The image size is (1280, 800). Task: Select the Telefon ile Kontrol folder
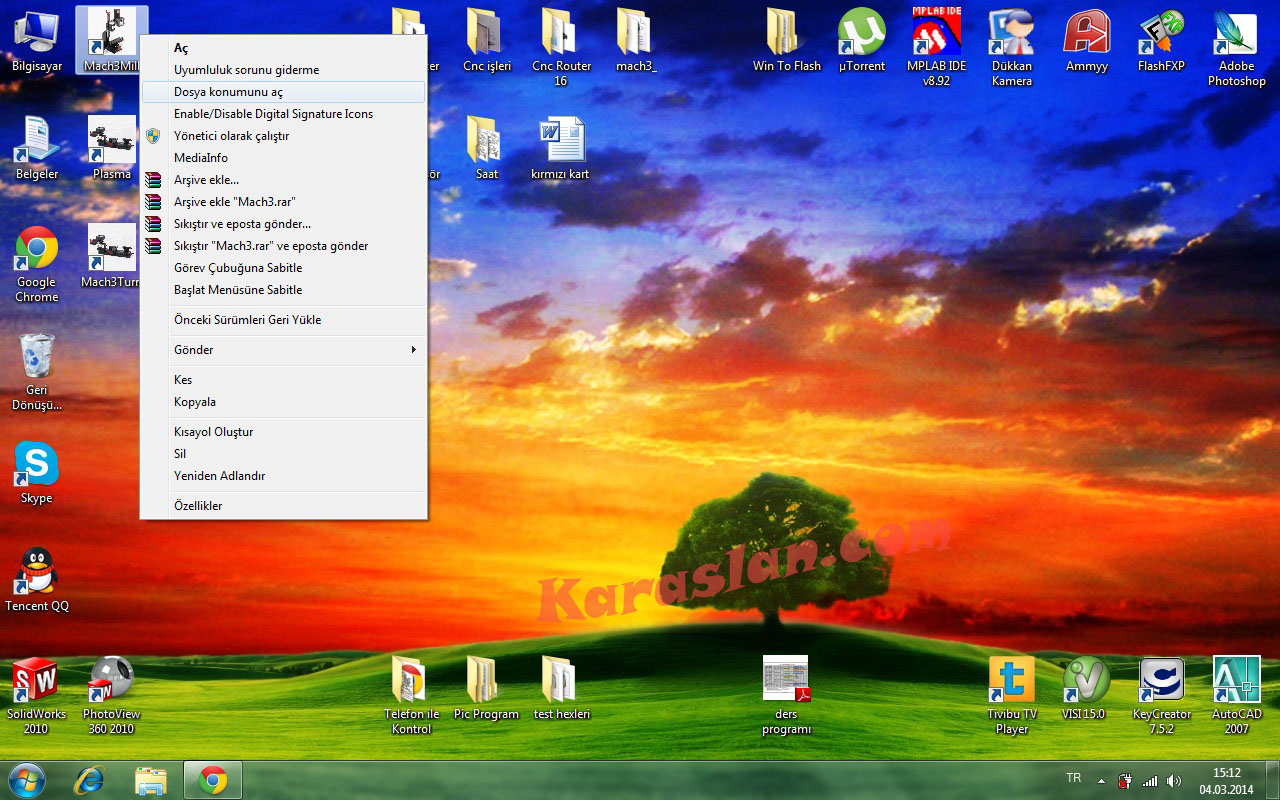(411, 696)
